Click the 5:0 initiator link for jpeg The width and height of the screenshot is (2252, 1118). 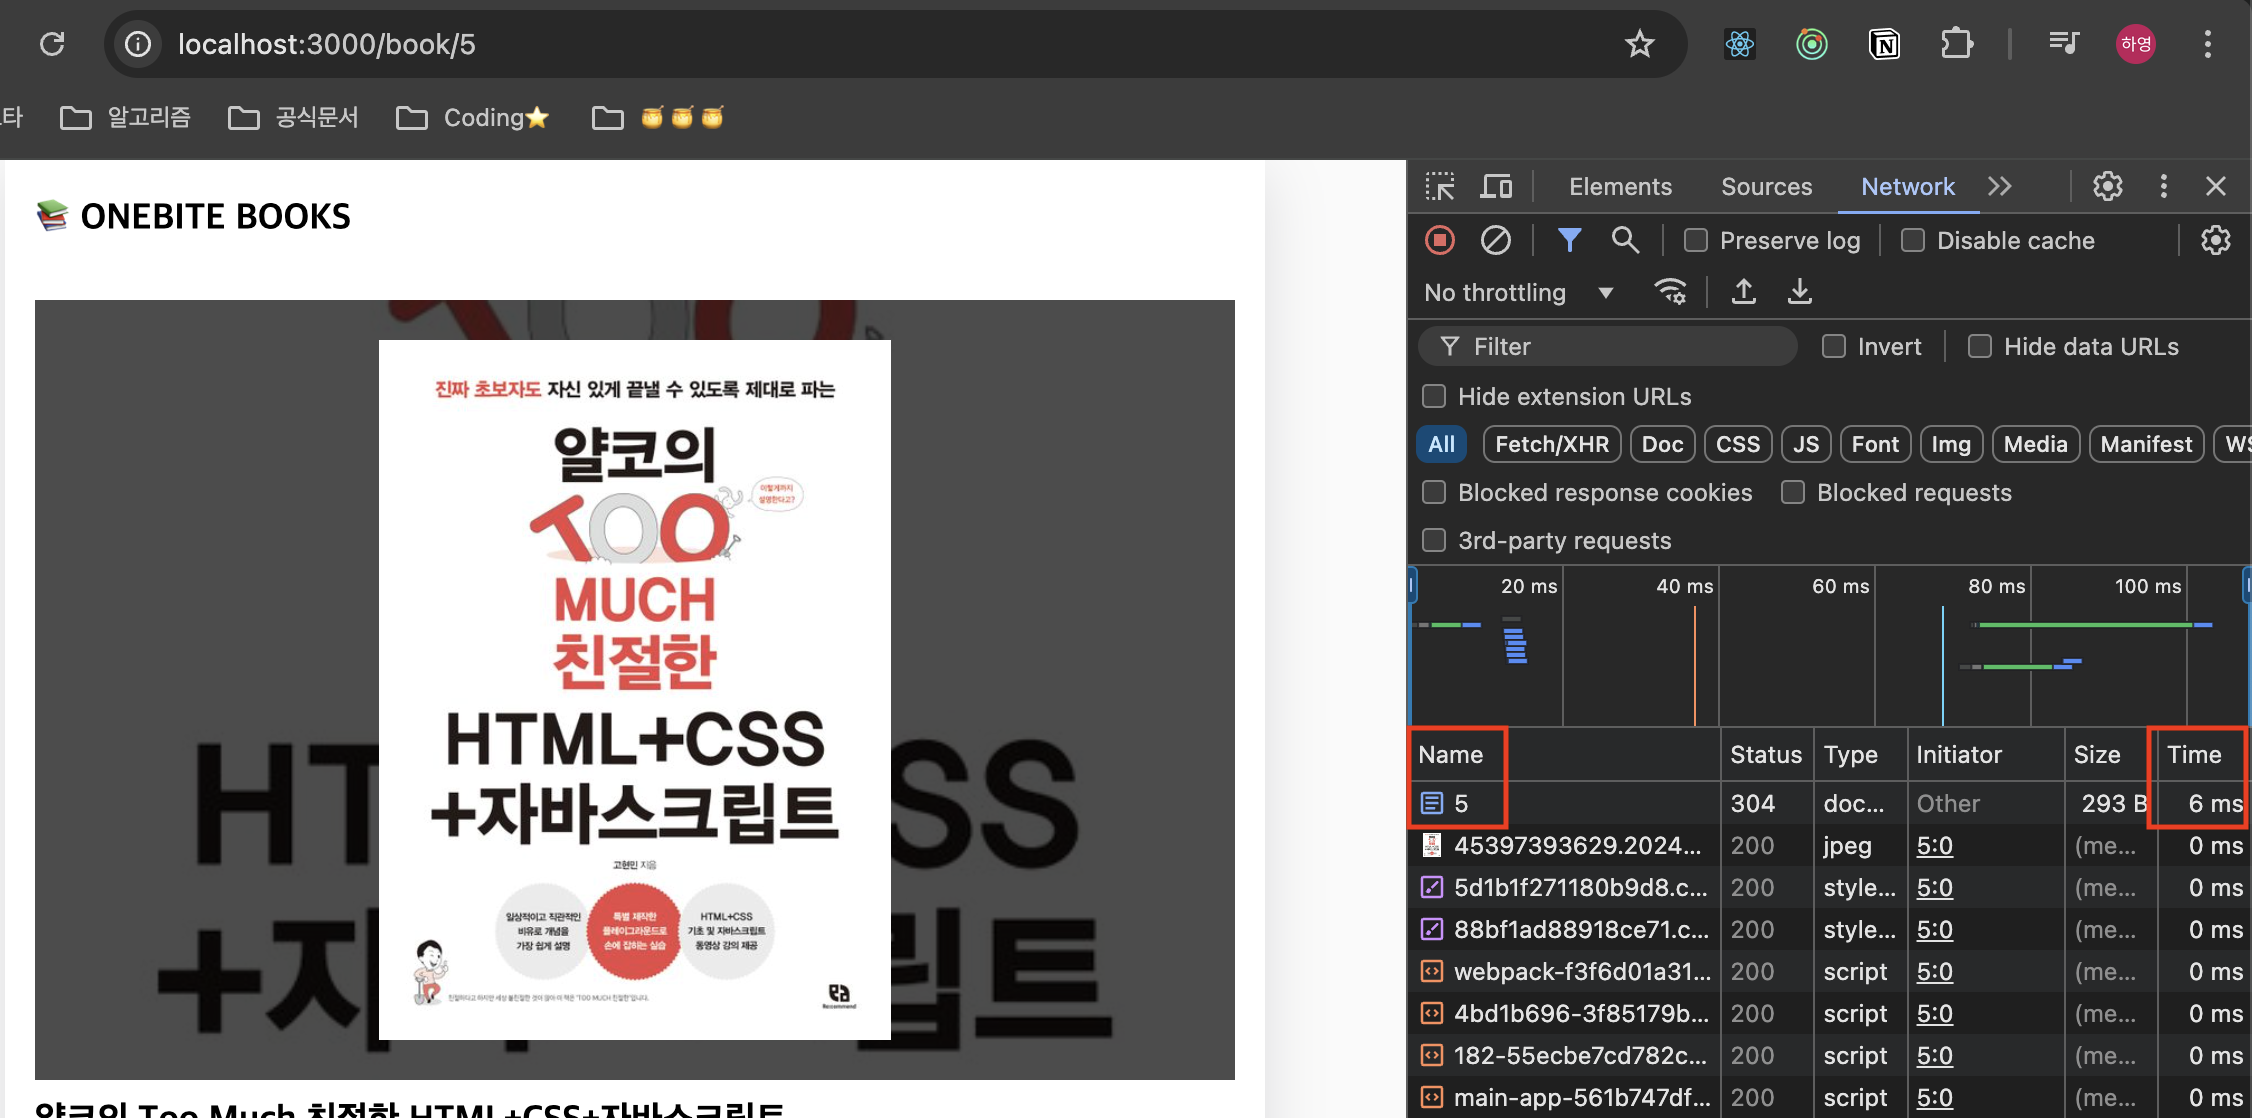click(1934, 846)
